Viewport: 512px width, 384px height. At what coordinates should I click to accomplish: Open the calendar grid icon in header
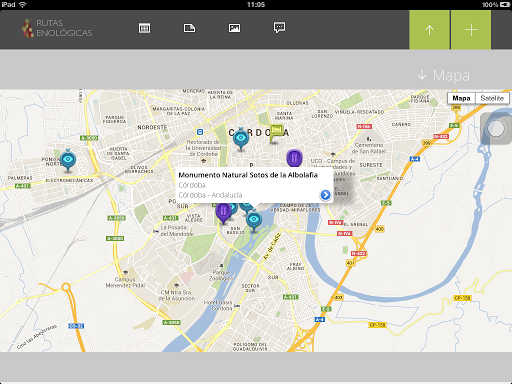pos(144,28)
